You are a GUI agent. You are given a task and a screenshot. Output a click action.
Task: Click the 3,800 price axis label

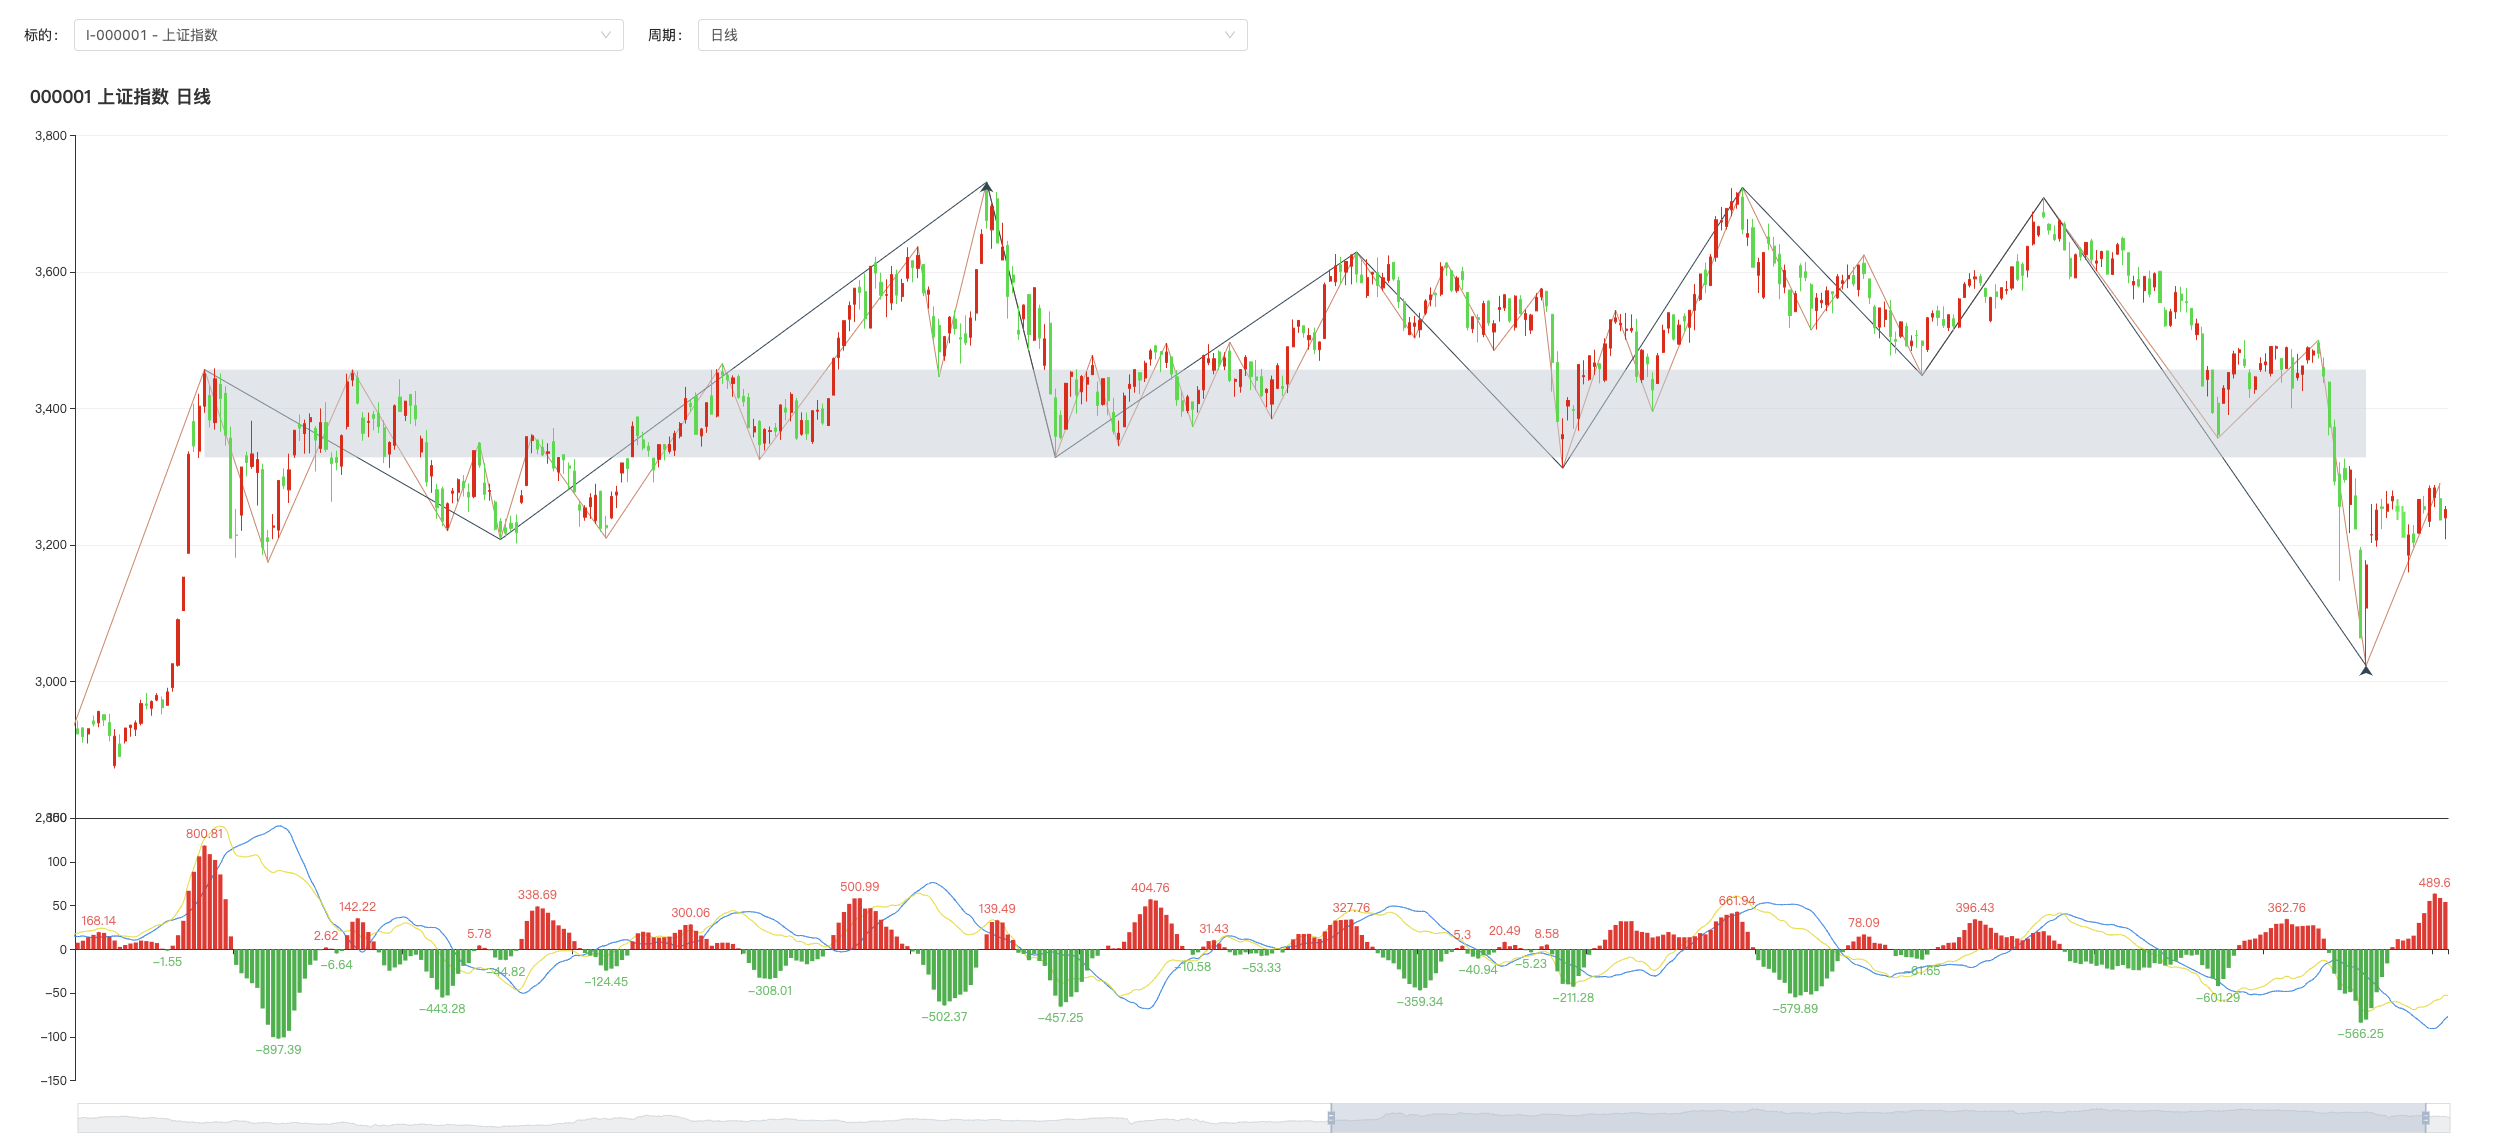point(50,136)
